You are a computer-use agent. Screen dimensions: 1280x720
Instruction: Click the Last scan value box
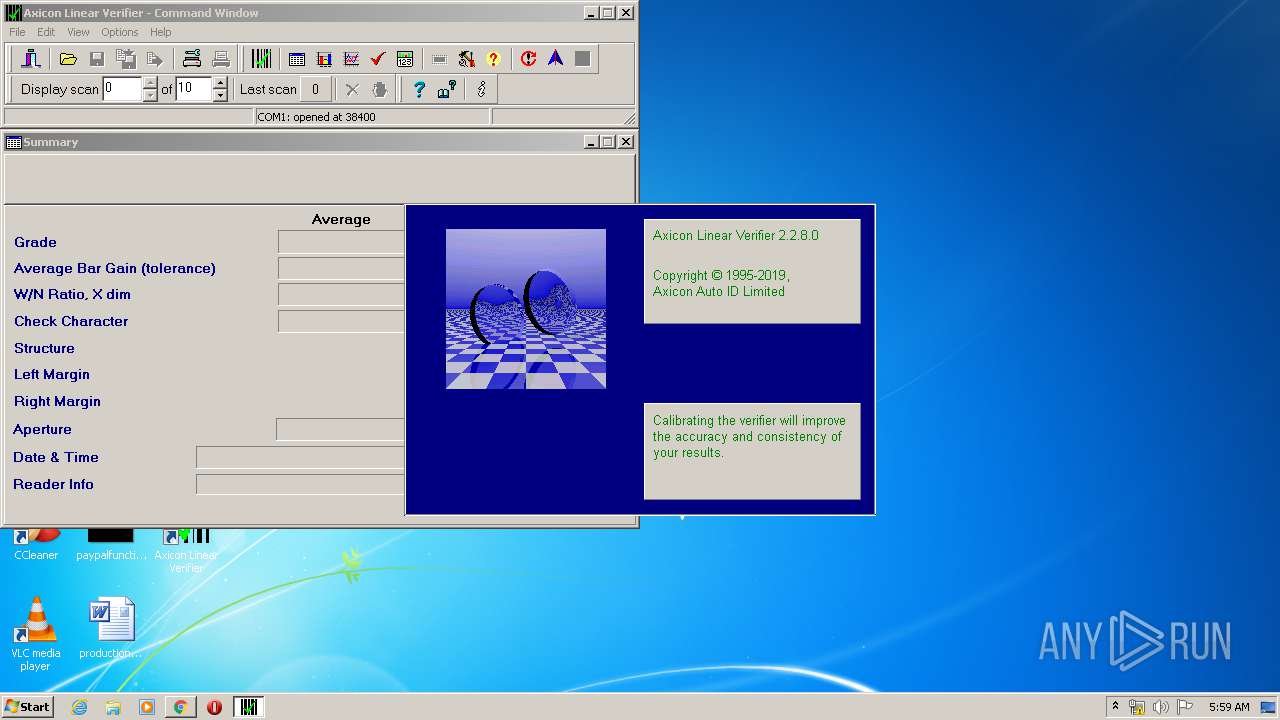tap(315, 89)
